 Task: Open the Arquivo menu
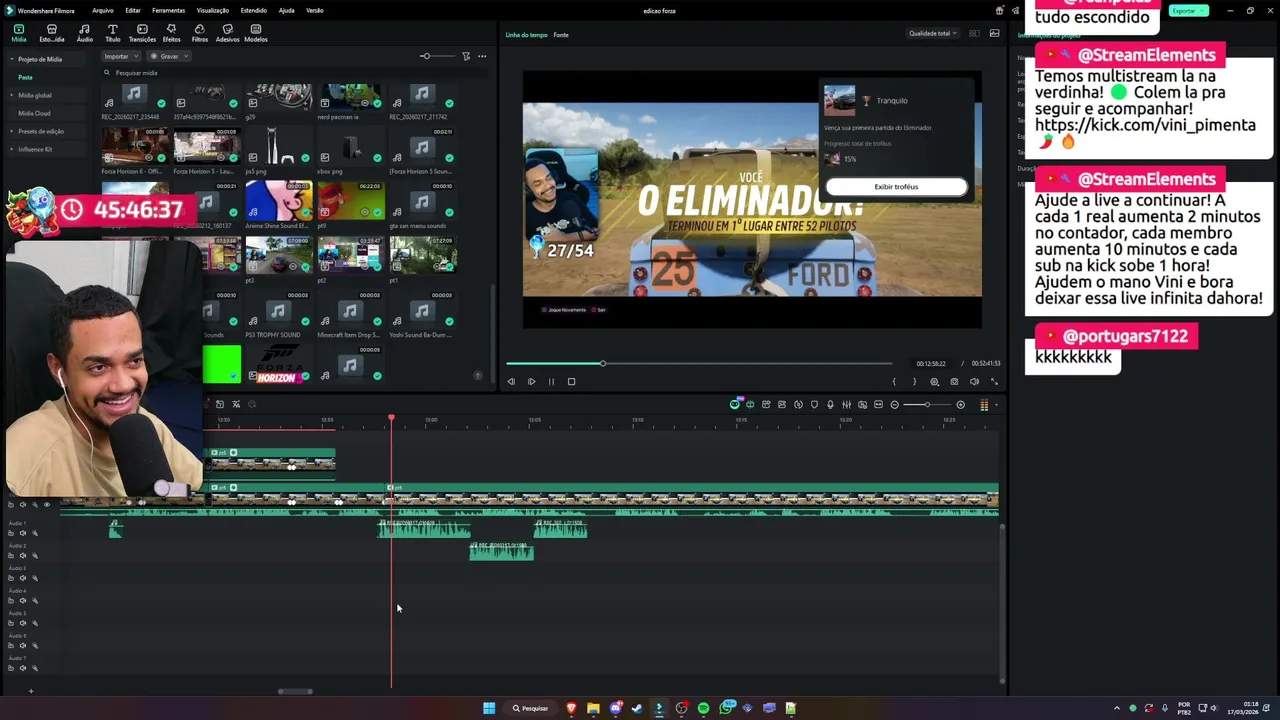[x=102, y=10]
